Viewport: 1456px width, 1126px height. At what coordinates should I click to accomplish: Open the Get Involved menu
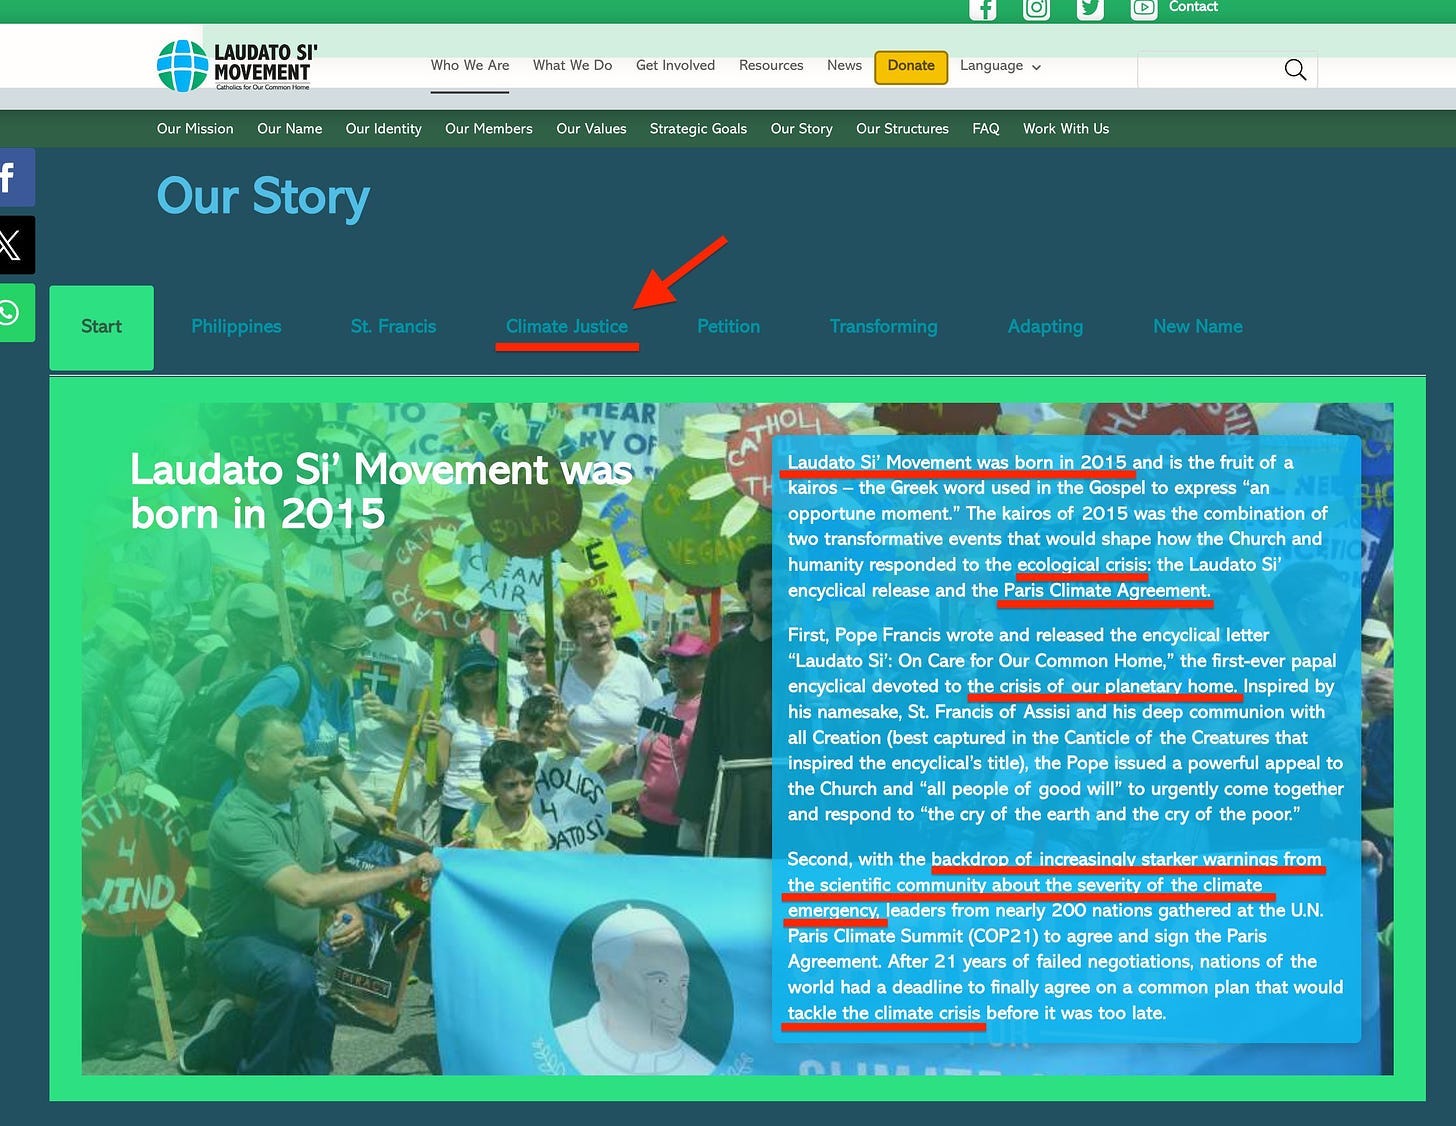coord(675,65)
